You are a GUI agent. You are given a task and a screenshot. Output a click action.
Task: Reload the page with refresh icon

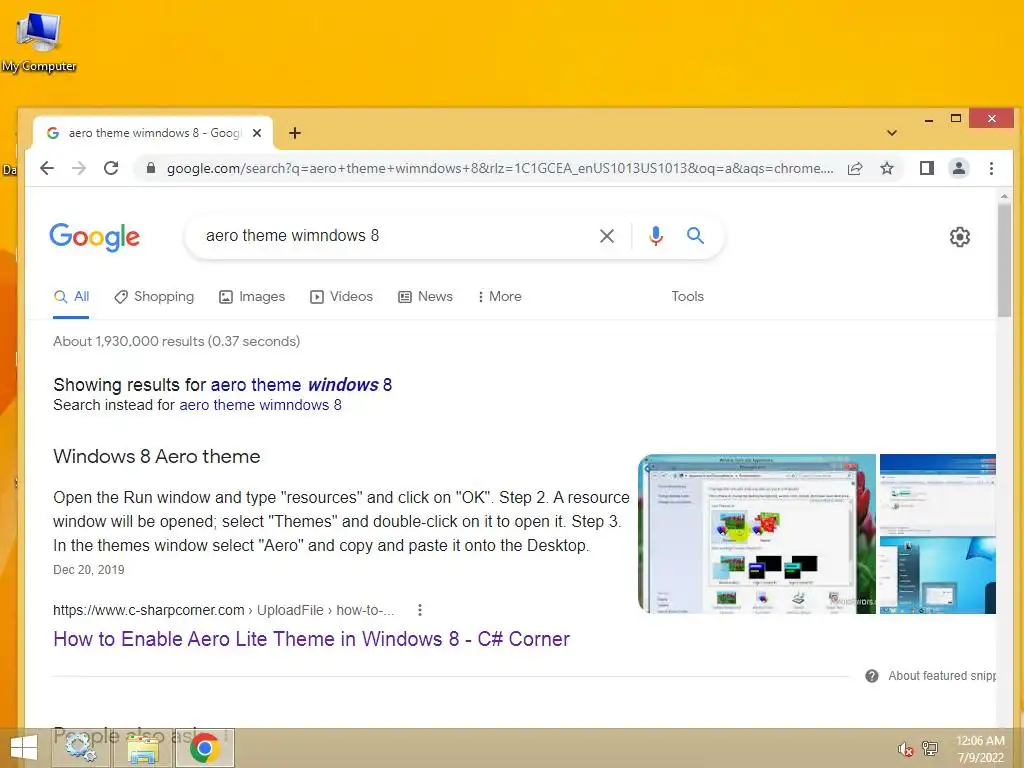pos(111,168)
